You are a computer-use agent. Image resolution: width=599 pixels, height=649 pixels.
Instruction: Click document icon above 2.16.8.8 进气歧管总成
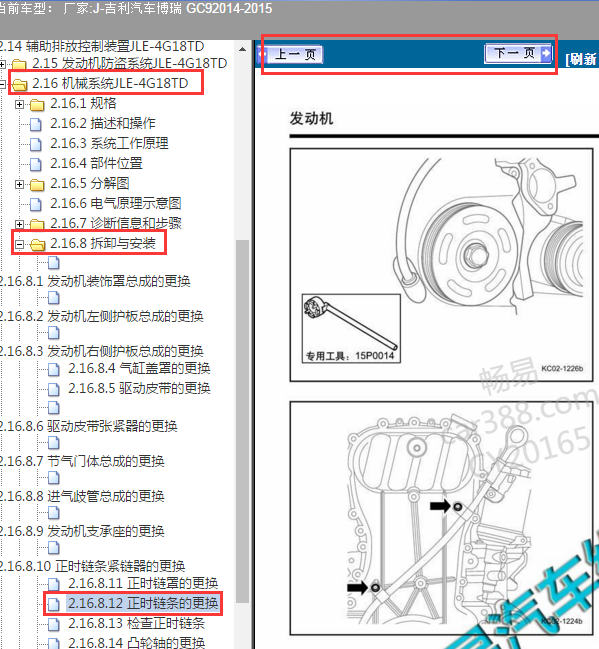point(53,478)
